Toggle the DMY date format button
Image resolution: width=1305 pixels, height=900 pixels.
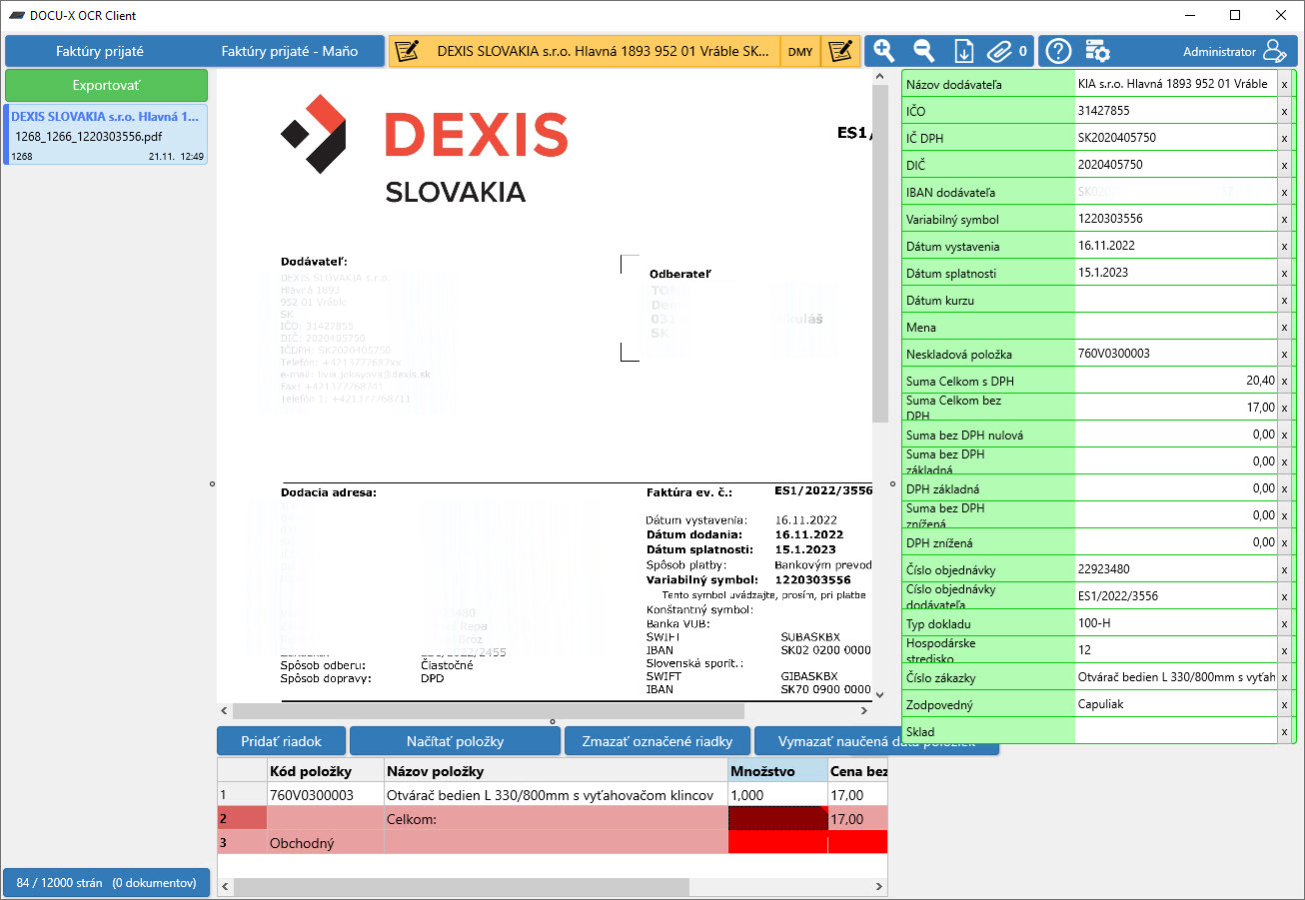pos(800,51)
